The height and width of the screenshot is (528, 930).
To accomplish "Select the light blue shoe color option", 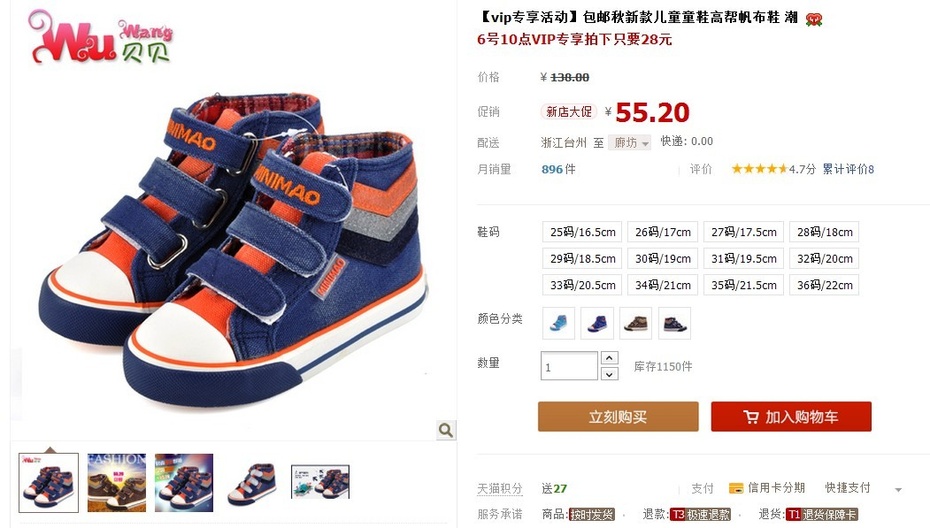I will (559, 323).
